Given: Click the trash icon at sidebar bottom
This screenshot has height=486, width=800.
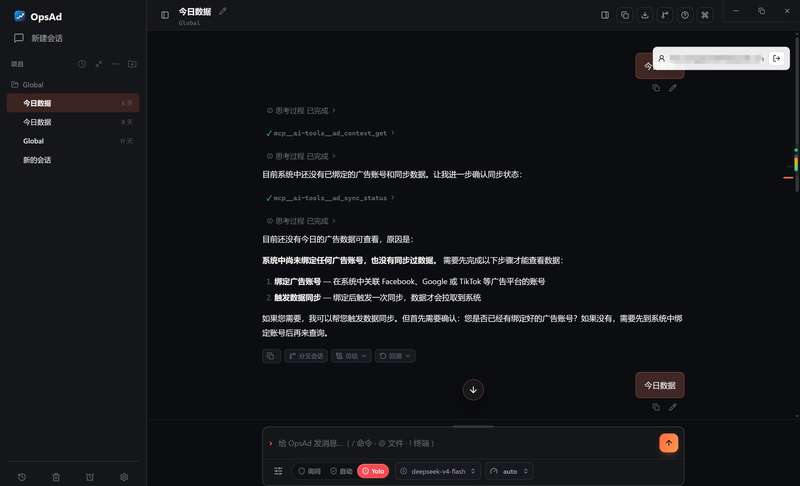Looking at the screenshot, I should 56,477.
